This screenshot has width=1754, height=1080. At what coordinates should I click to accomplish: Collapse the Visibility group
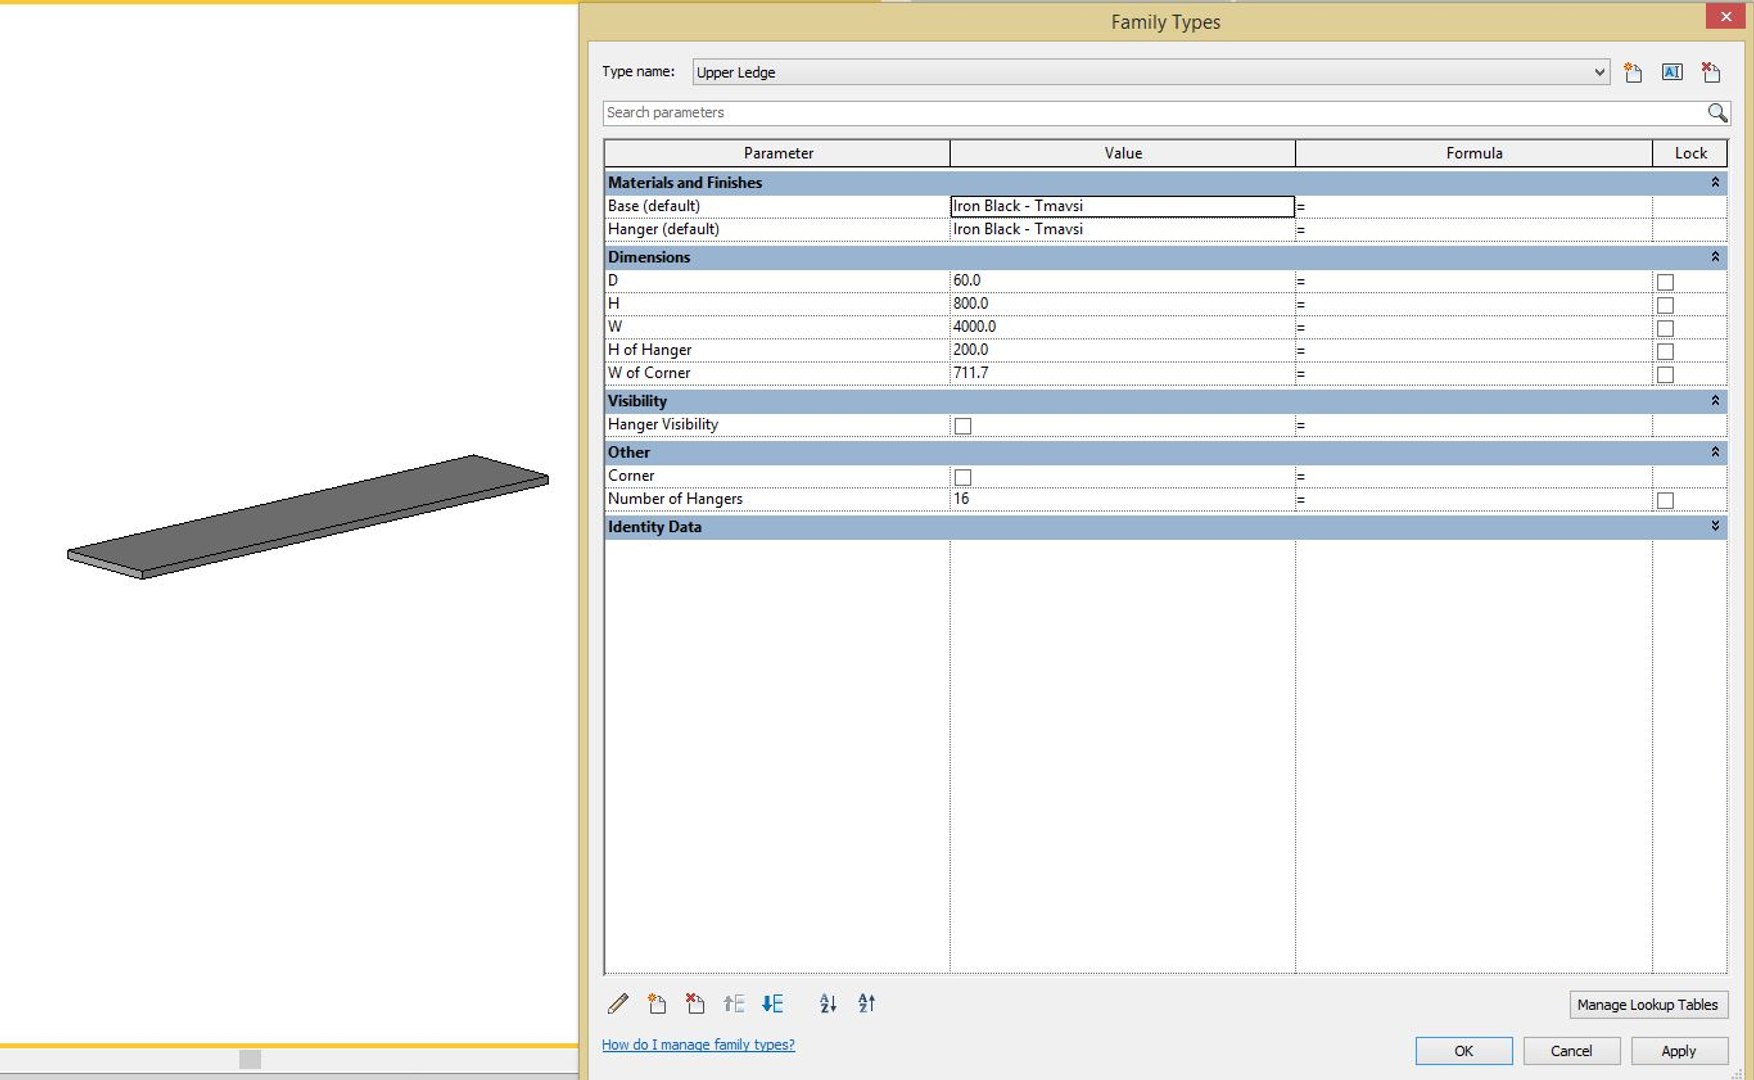click(1715, 400)
